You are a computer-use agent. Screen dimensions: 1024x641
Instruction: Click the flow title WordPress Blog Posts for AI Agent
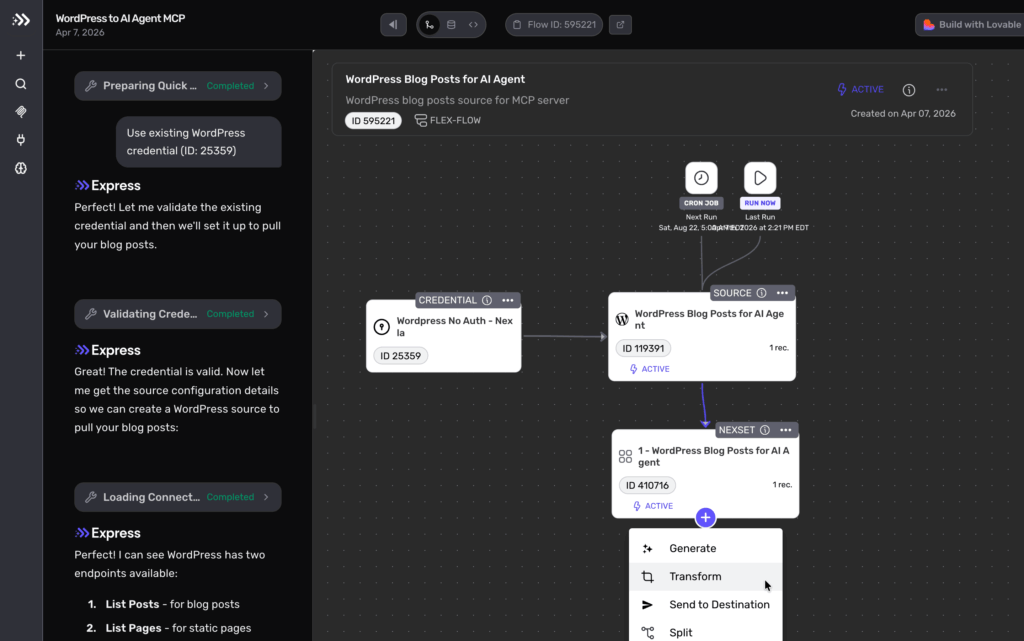(x=435, y=80)
